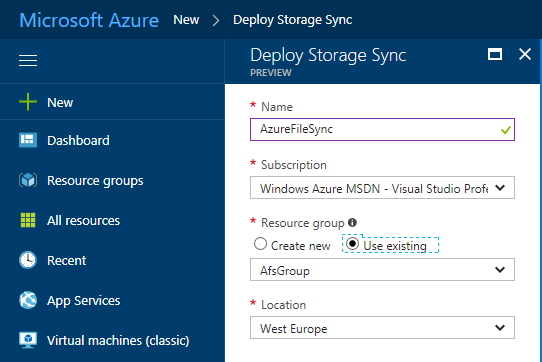Expand the Subscription dropdown
The width and height of the screenshot is (542, 362).
point(382,188)
